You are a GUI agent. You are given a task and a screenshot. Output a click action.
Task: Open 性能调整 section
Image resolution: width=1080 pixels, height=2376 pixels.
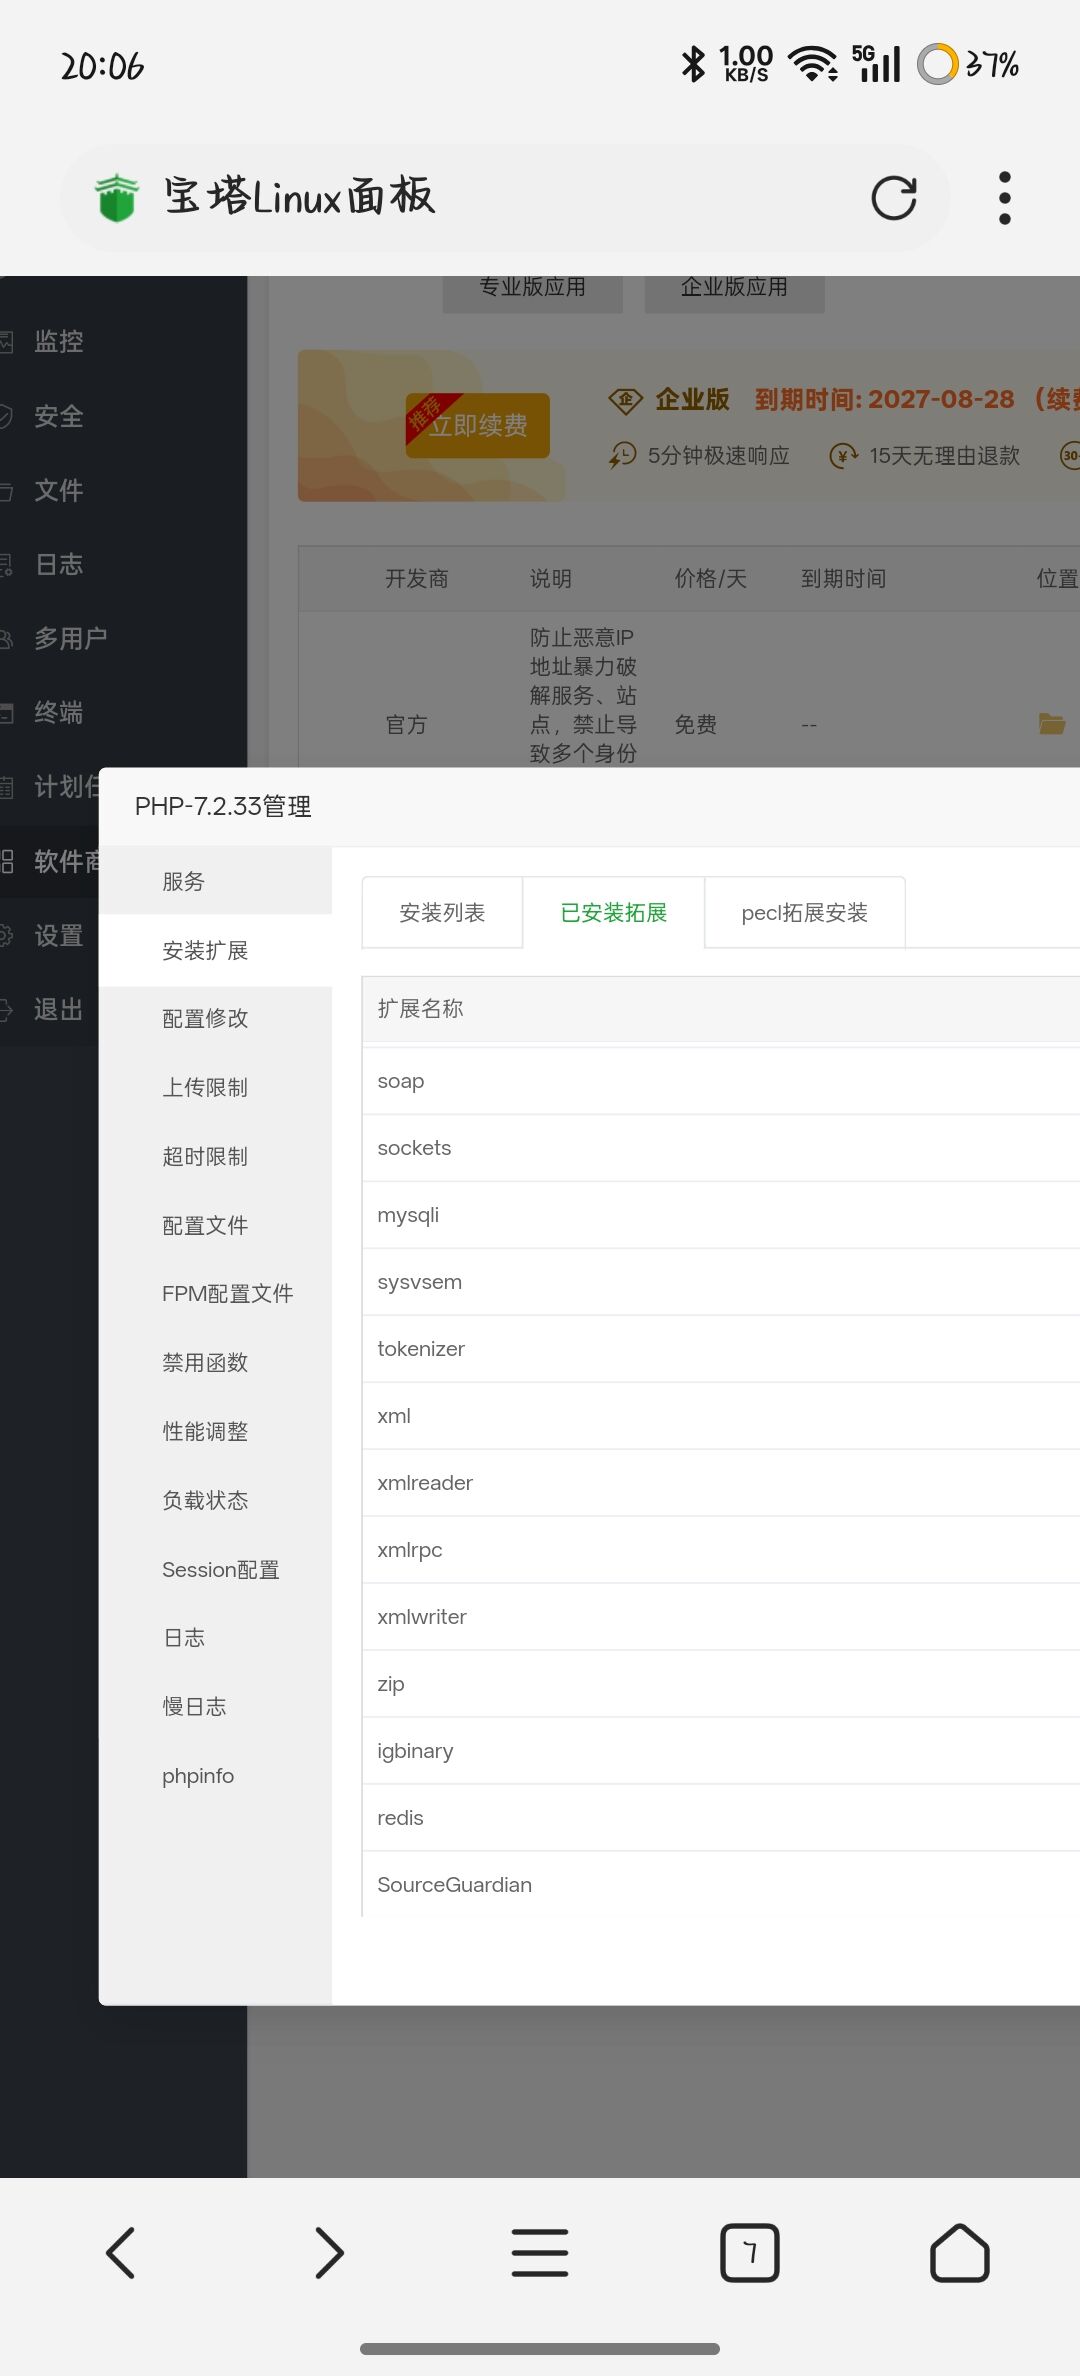215,1431
